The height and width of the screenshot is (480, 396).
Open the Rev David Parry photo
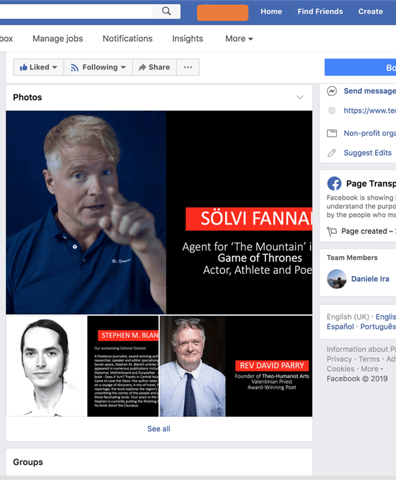click(x=236, y=366)
